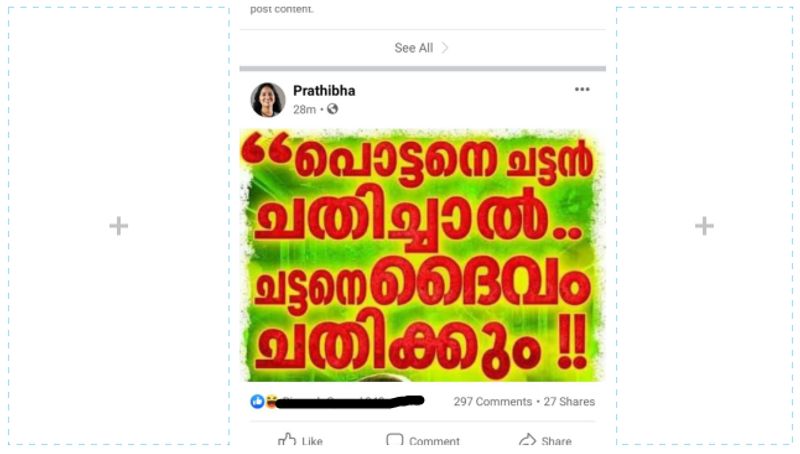Click the Like button label

tap(312, 441)
